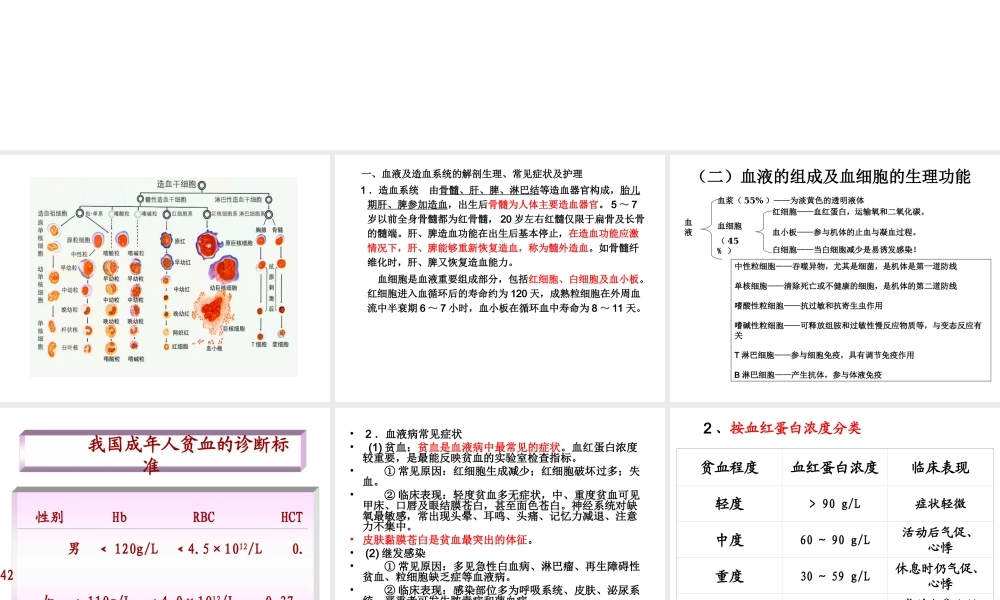The width and height of the screenshot is (1000, 600).
Task: Click the 嗜碱性粒细胞 line in the box
Action: tap(858, 330)
